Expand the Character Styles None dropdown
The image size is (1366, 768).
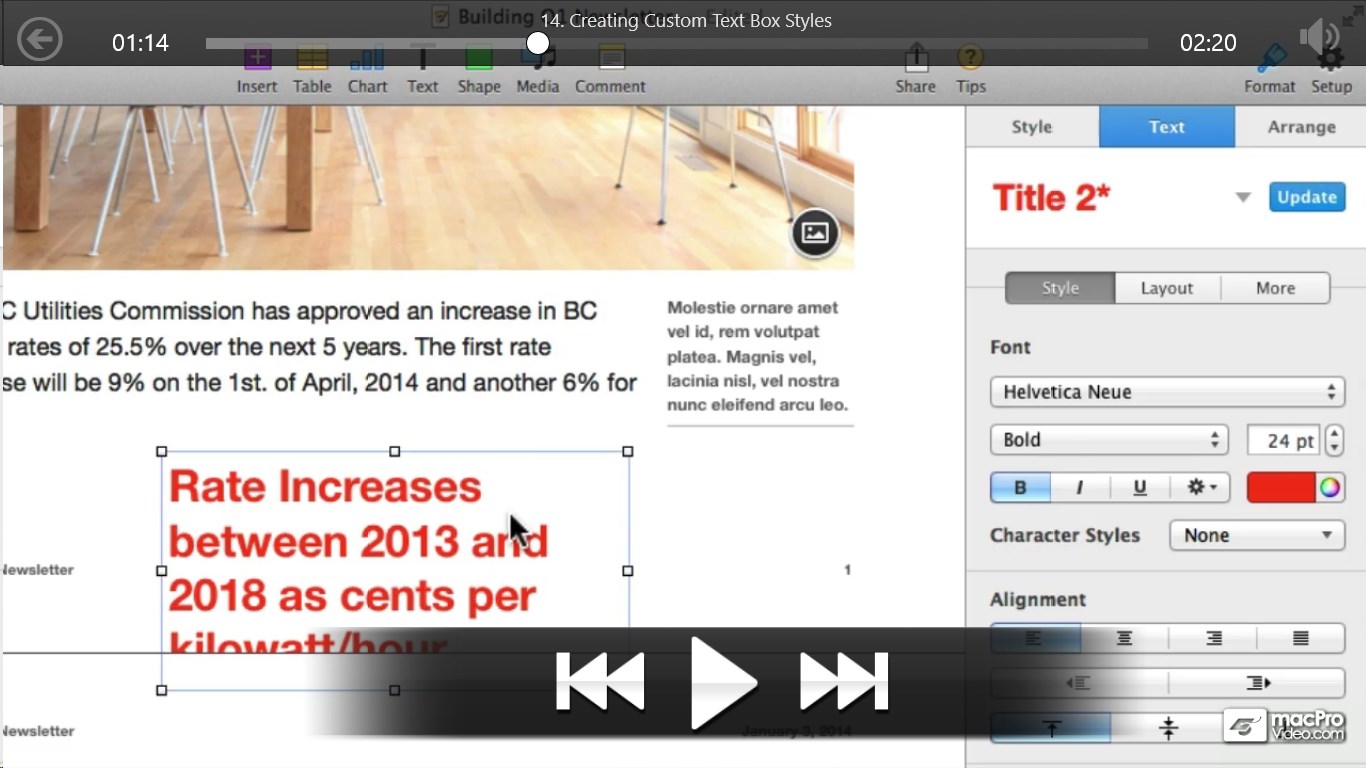click(x=1257, y=535)
